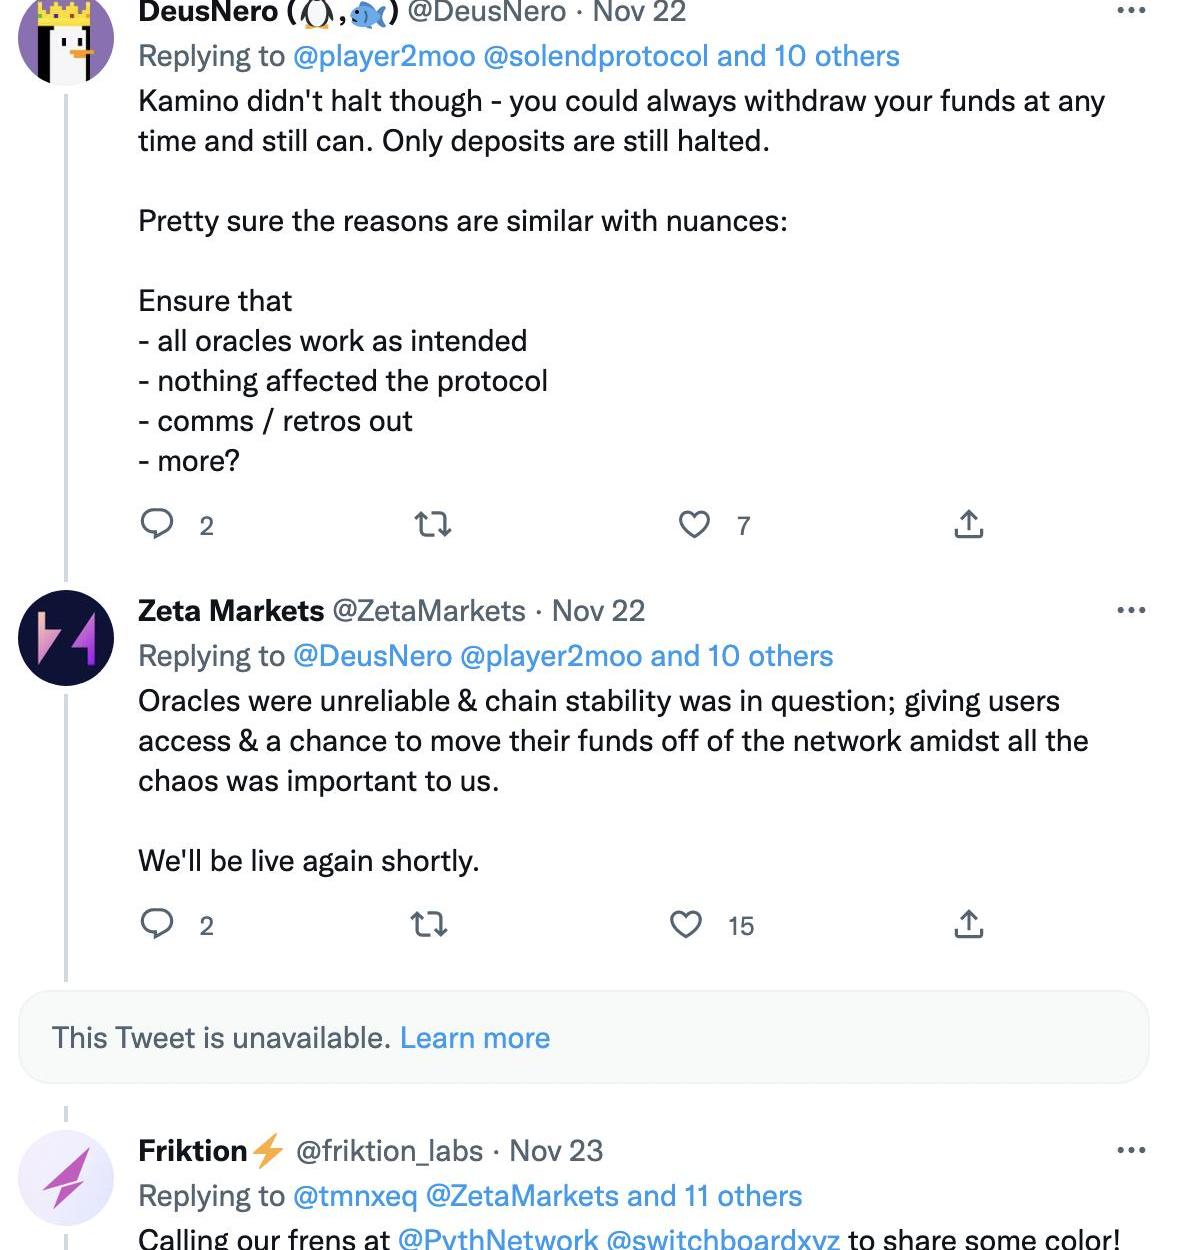Open Zeta Markets profile avatar
The height and width of the screenshot is (1250, 1178).
pyautogui.click(x=66, y=638)
